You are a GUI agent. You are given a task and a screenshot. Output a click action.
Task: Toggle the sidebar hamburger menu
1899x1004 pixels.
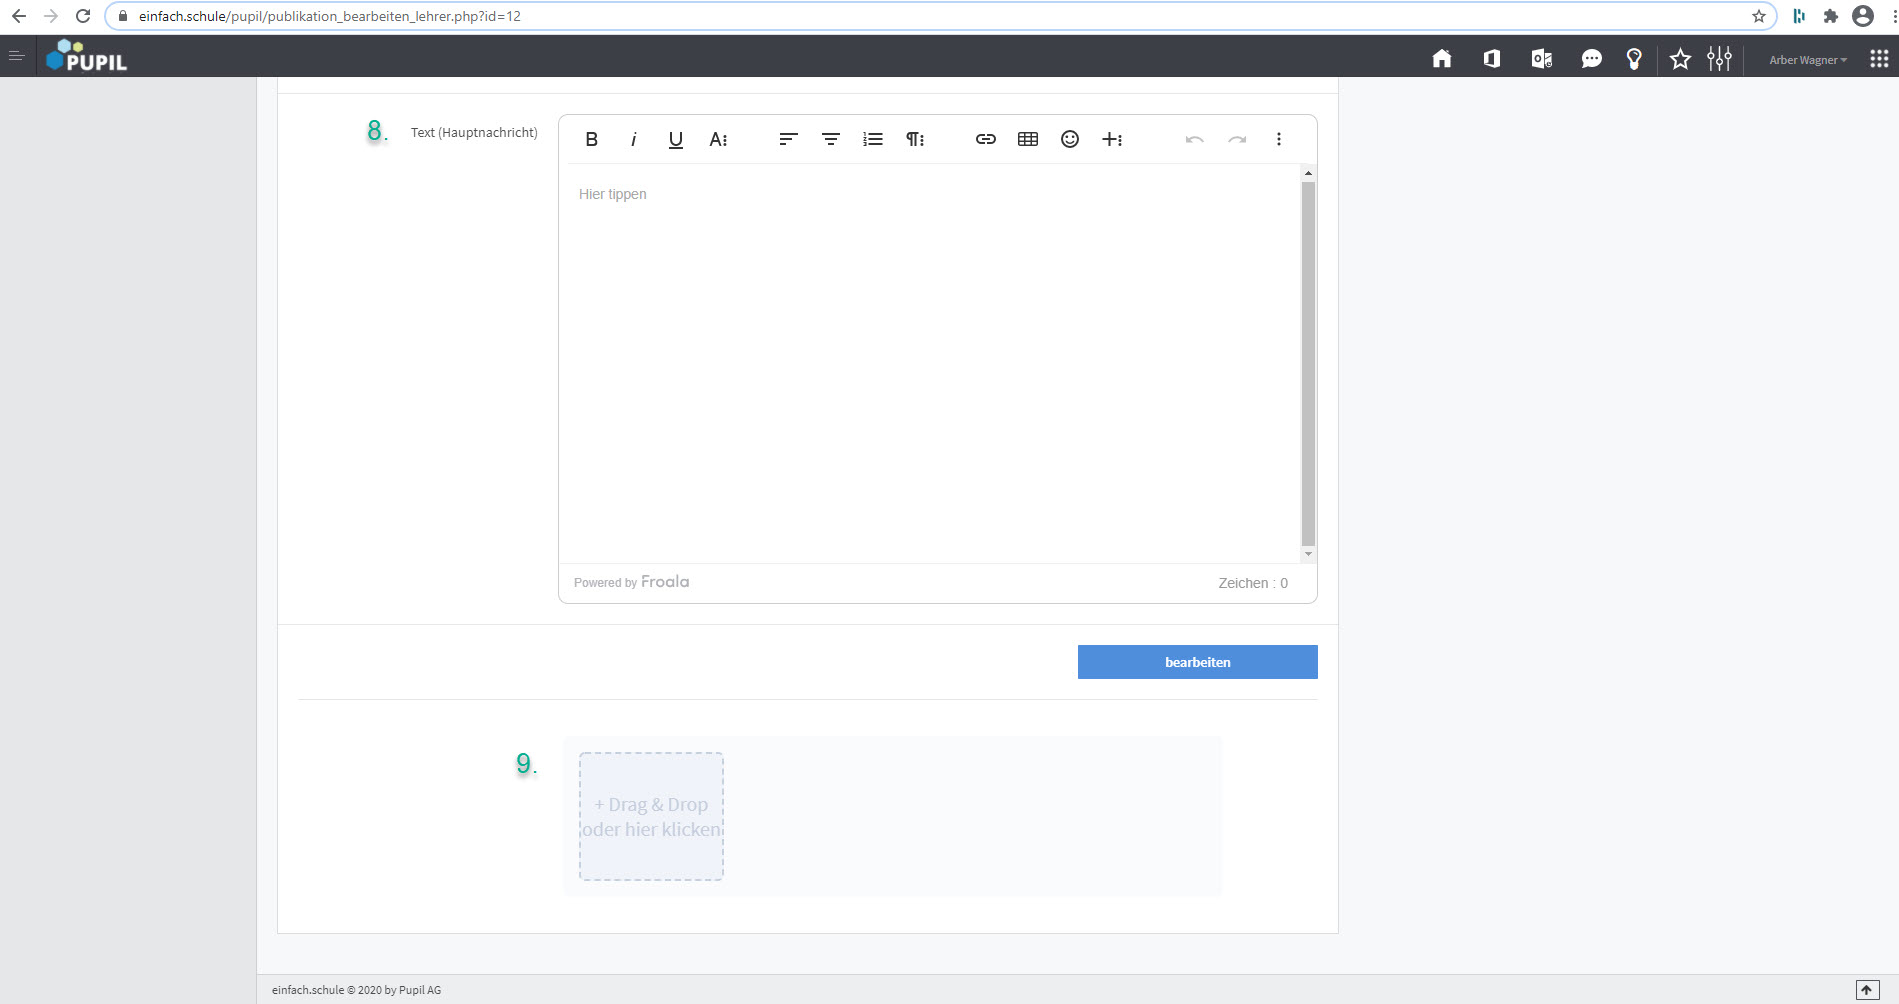point(16,56)
